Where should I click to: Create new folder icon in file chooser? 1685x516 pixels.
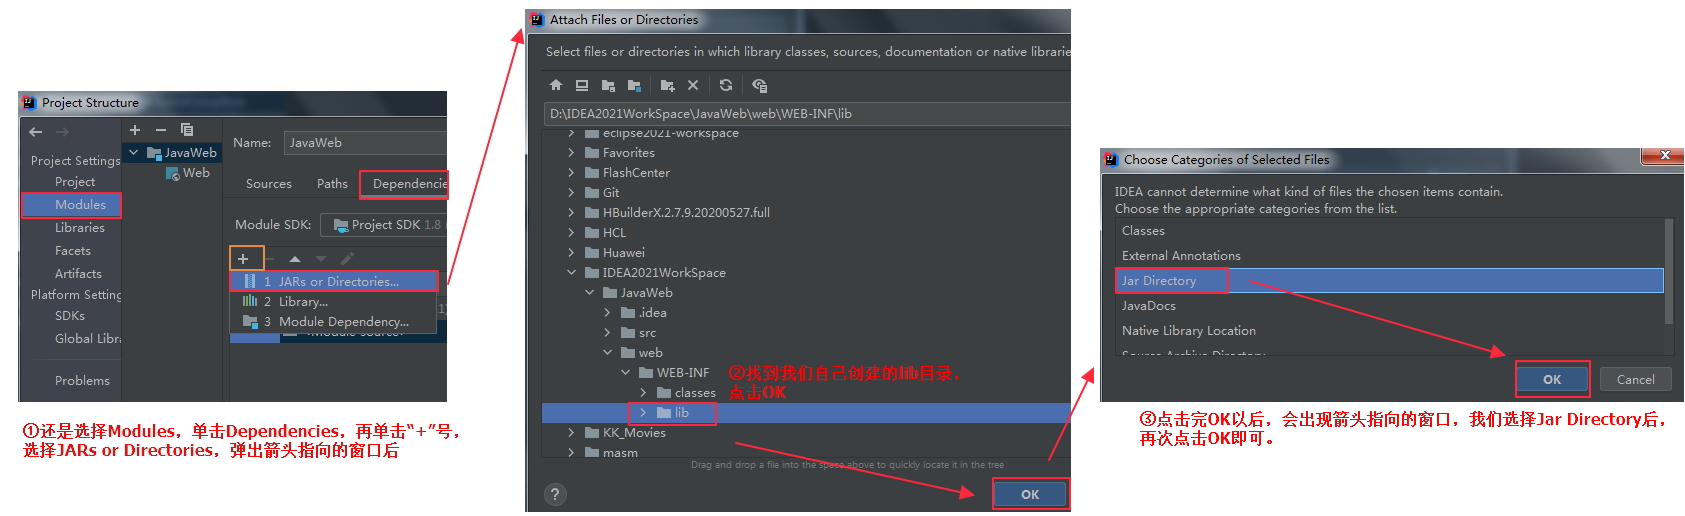pyautogui.click(x=667, y=85)
